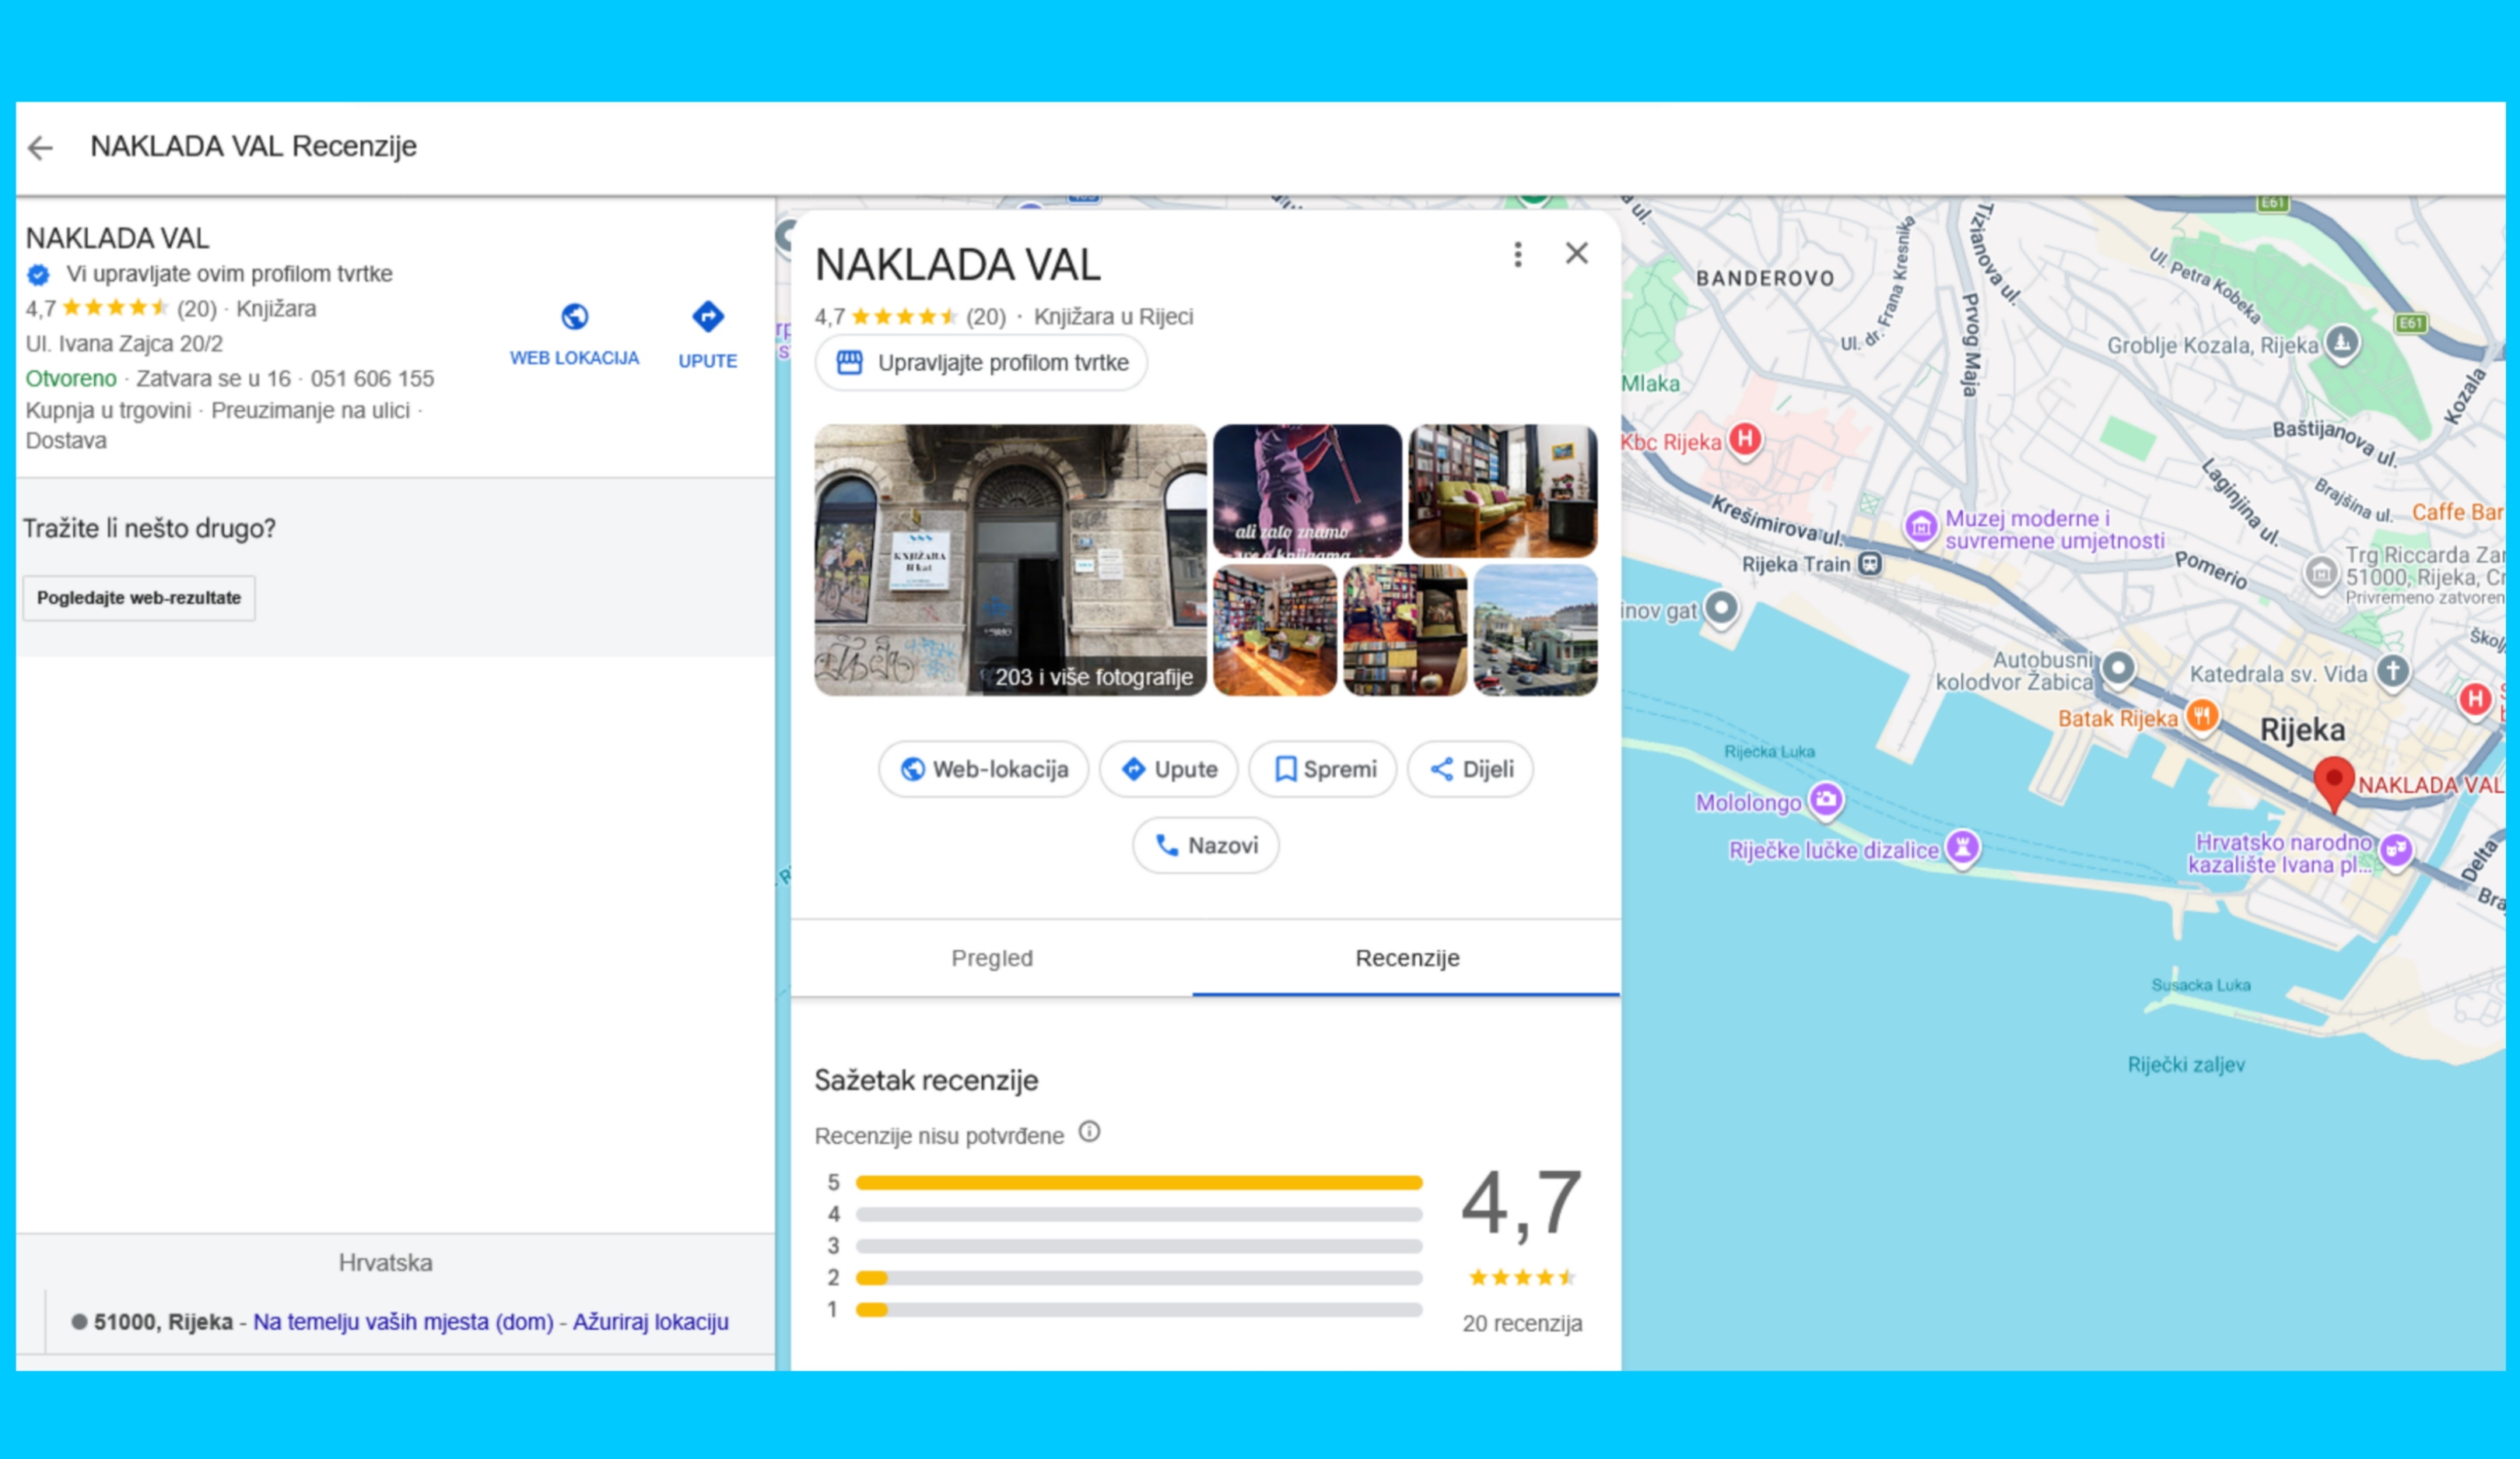Go back using the arrow beside NAKLADA VAL Recenzije
This screenshot has width=2520, height=1459.
(40, 148)
